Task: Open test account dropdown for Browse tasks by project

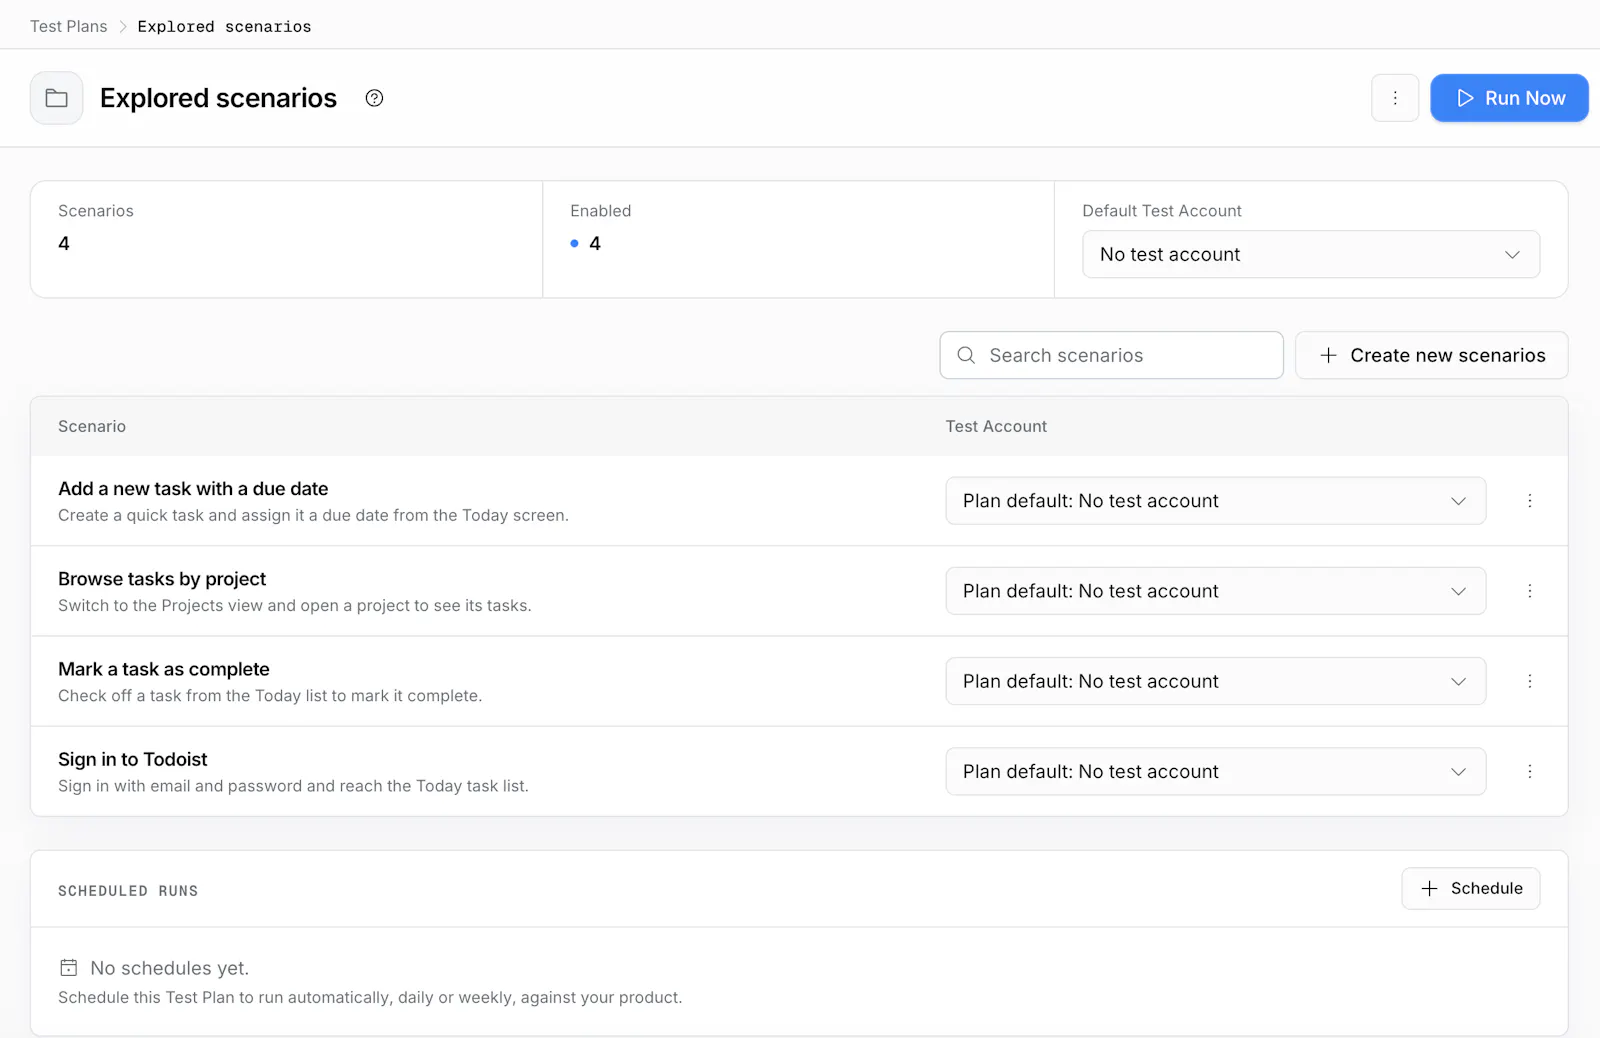Action: pos(1215,591)
